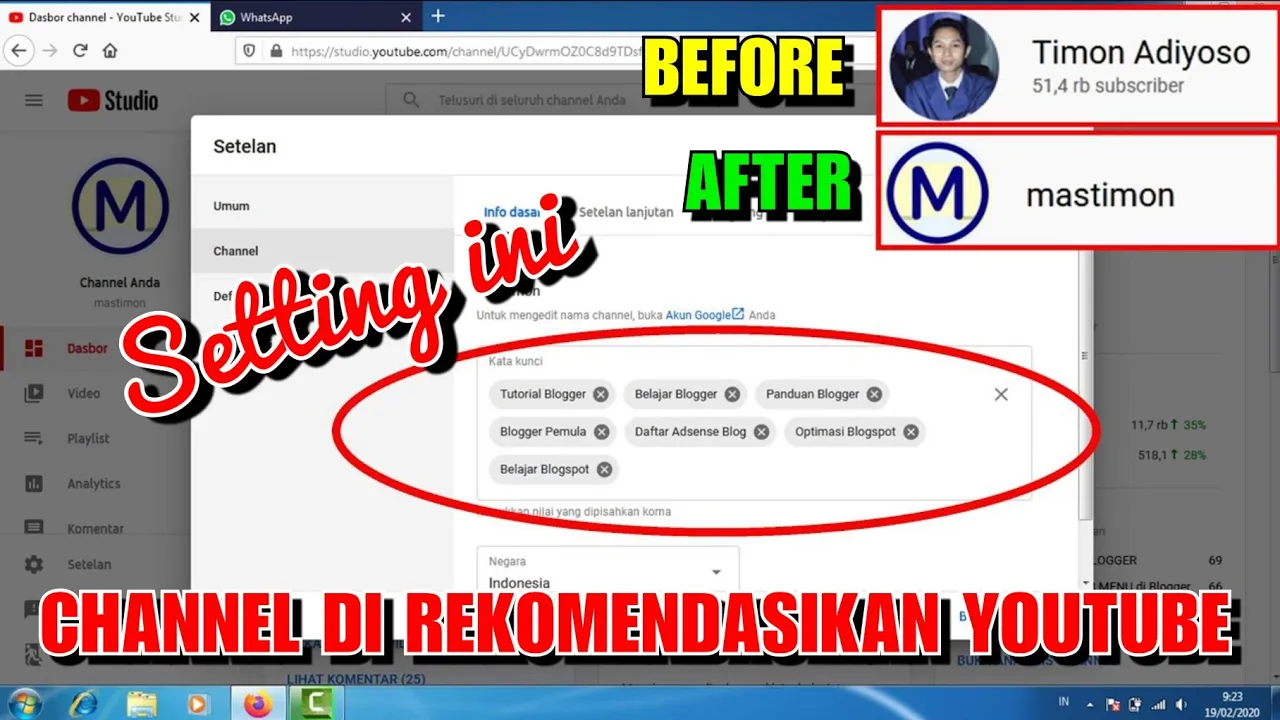This screenshot has width=1280, height=720.
Task: Click the IN language indicator in tray
Action: (x=1064, y=704)
